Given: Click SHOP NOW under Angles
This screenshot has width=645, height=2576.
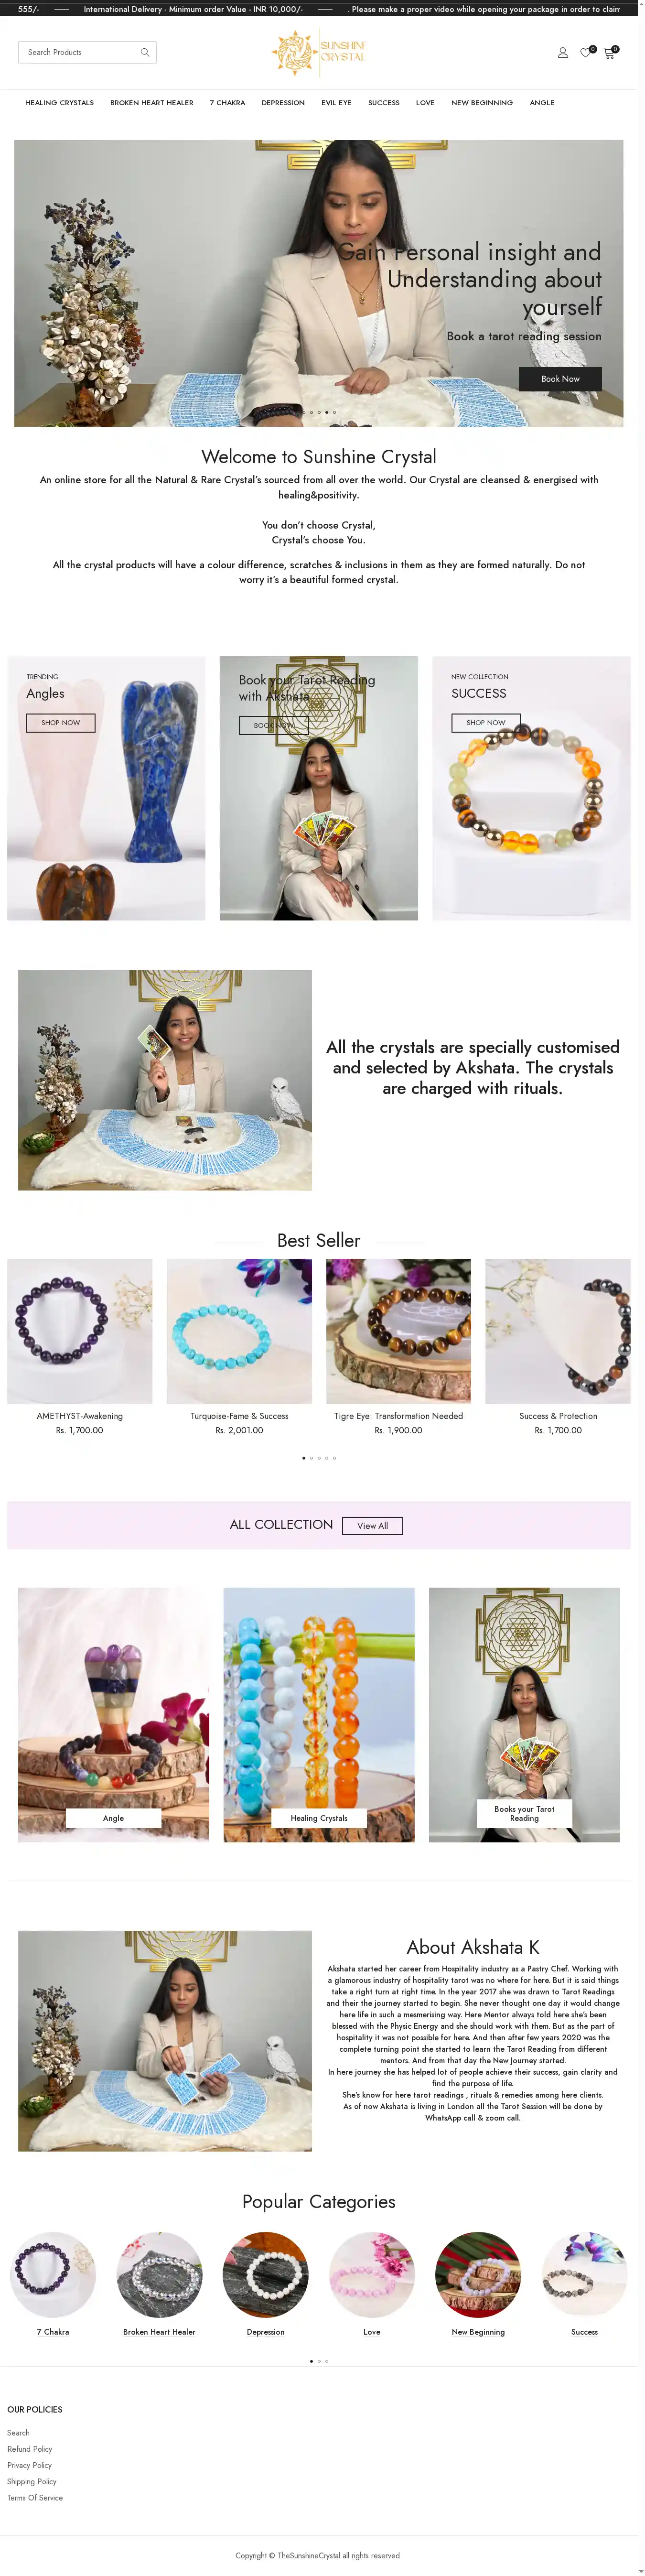Looking at the screenshot, I should (61, 722).
